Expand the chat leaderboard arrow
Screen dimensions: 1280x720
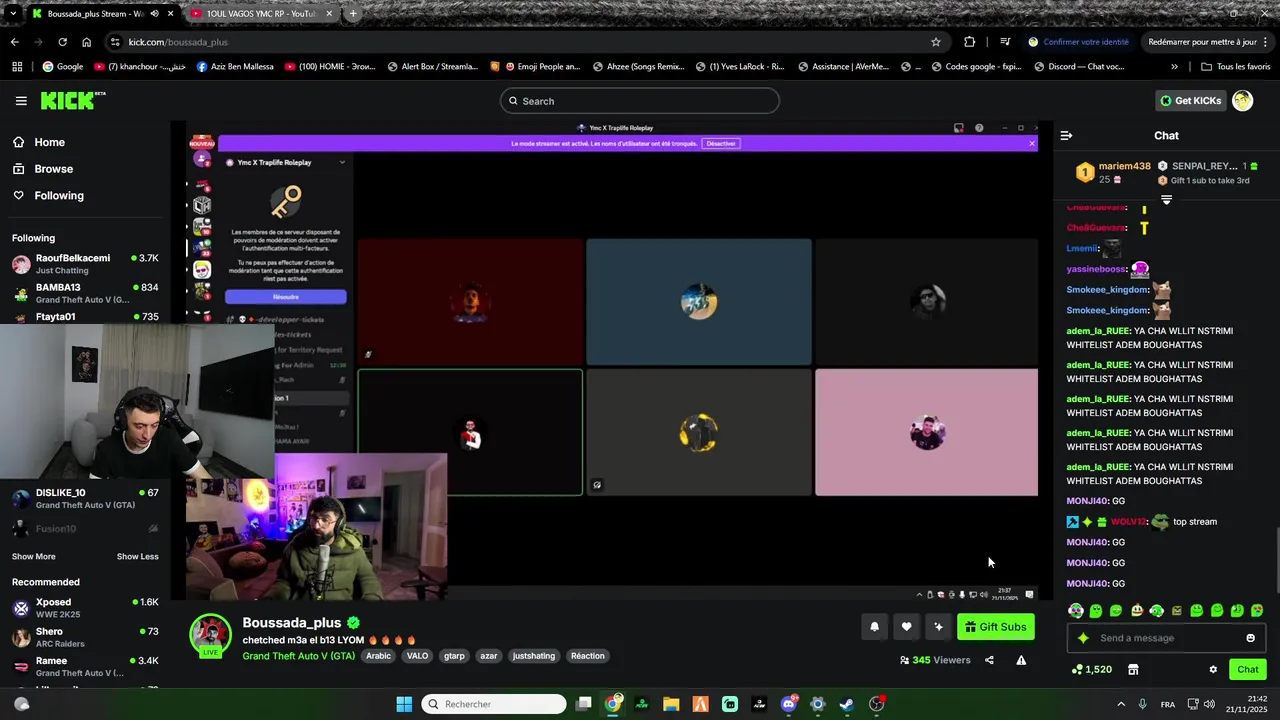point(1166,200)
